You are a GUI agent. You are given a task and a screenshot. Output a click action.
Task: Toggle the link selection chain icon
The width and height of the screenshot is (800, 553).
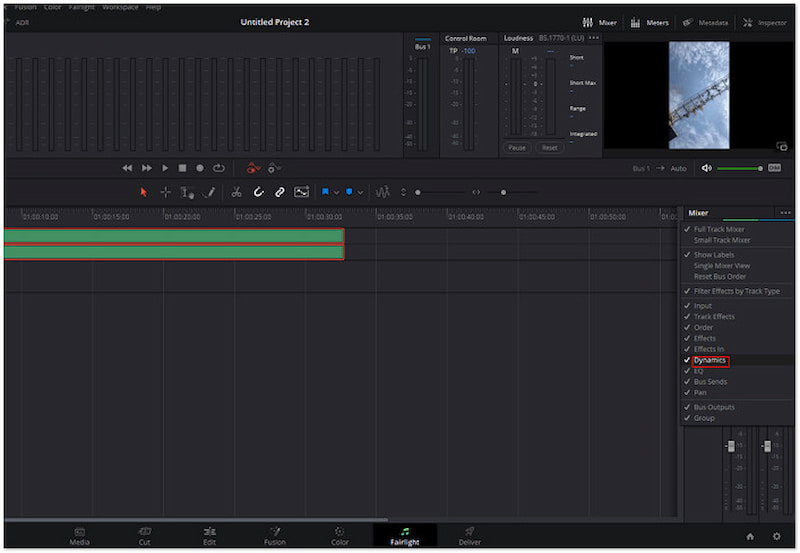point(280,192)
